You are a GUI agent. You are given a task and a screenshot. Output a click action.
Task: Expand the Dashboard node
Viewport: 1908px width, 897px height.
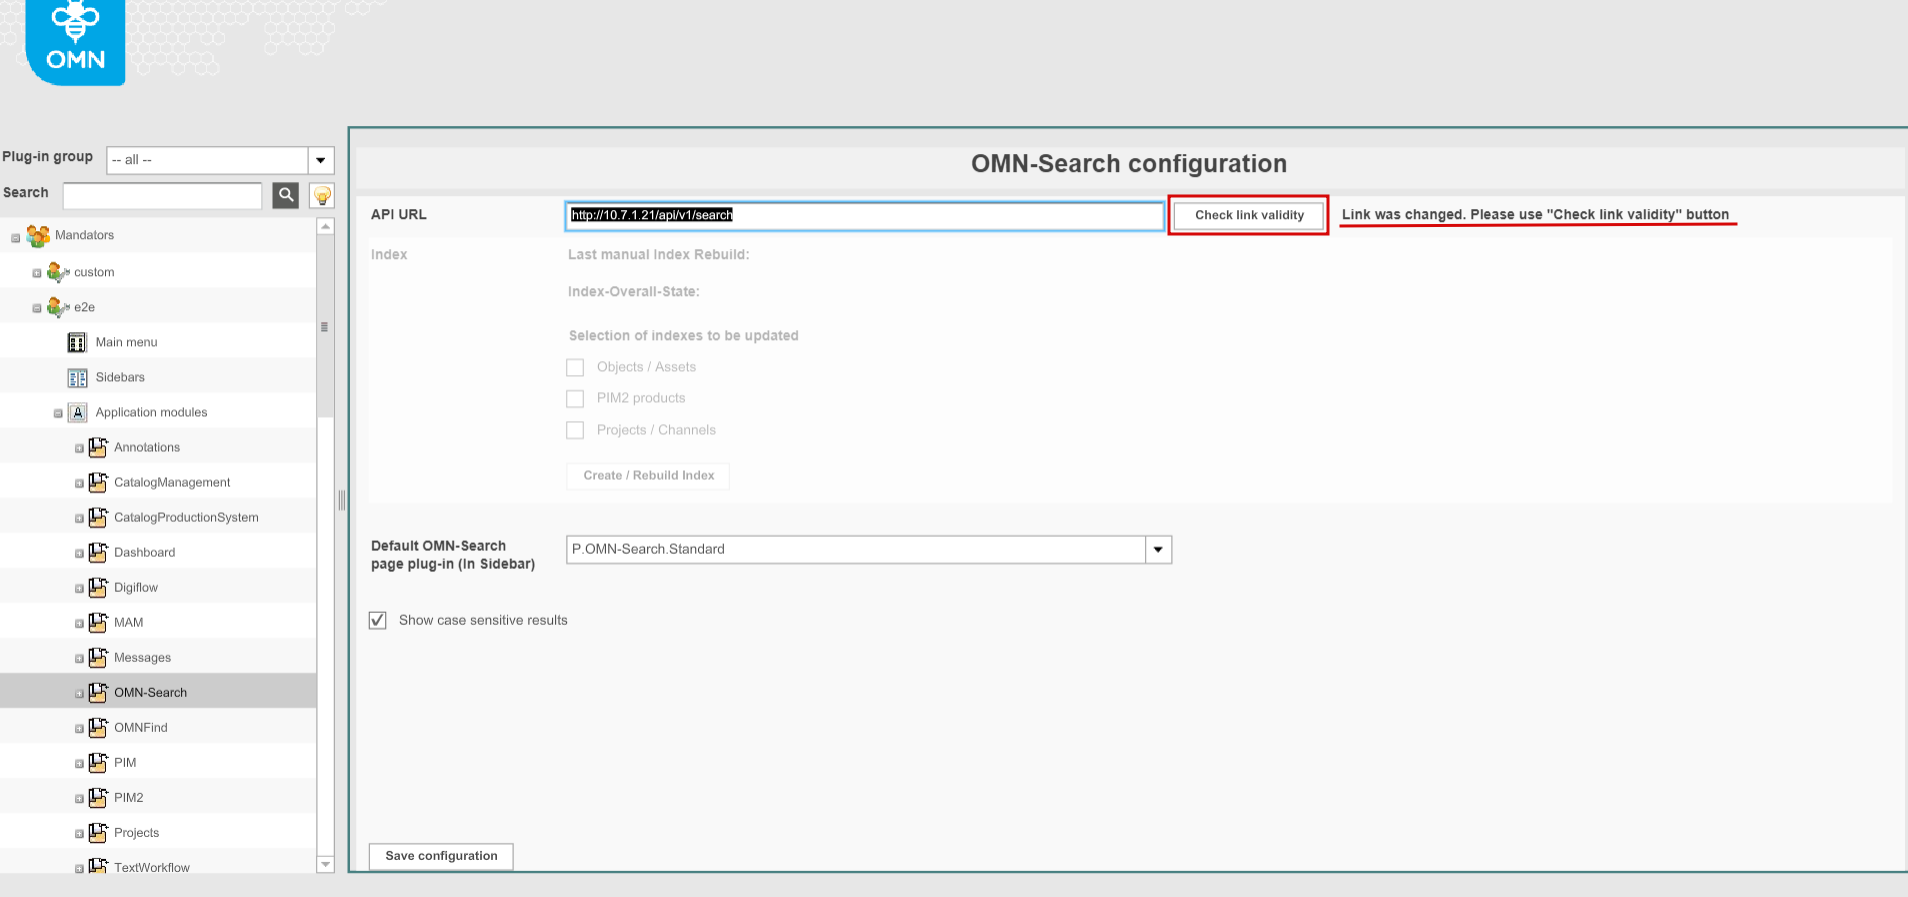click(79, 553)
